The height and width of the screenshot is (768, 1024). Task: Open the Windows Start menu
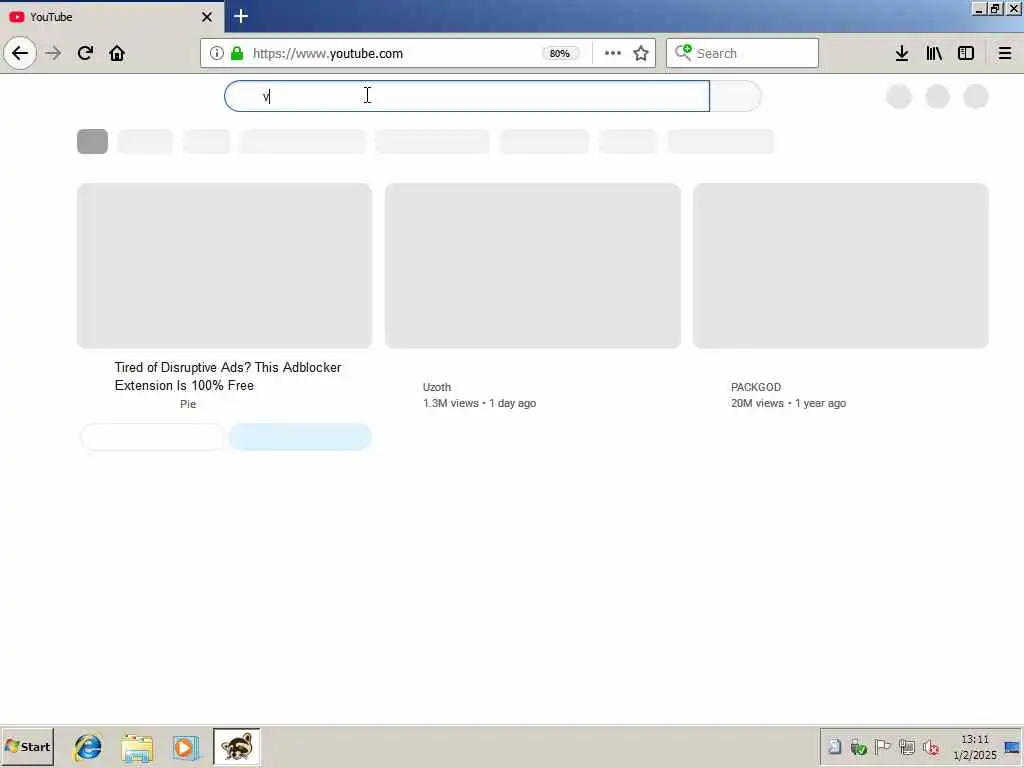27,746
